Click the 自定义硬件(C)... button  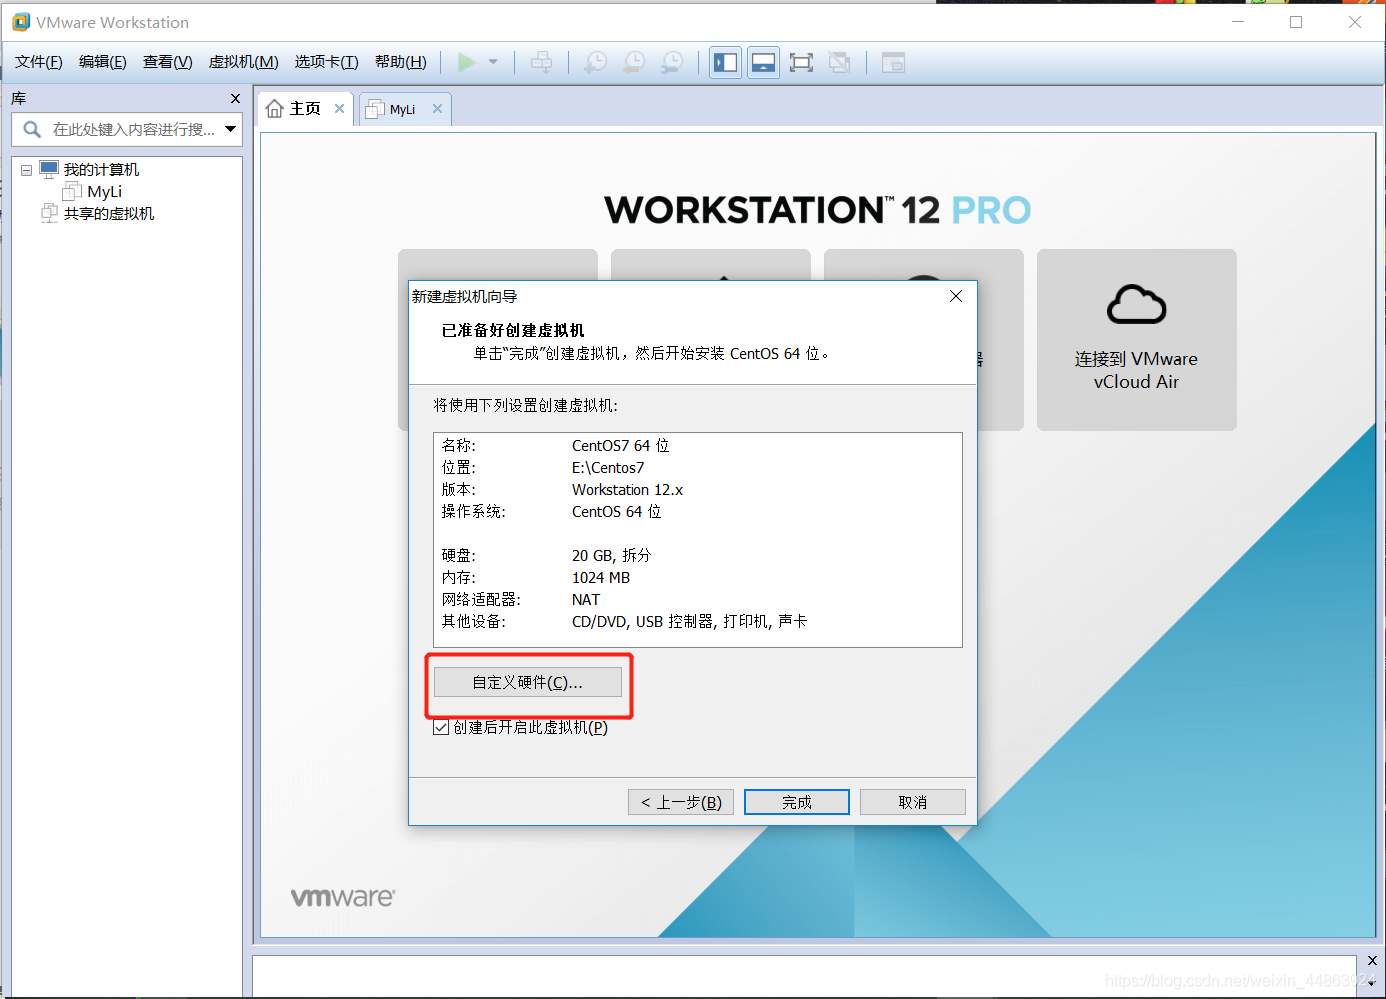[x=528, y=682]
